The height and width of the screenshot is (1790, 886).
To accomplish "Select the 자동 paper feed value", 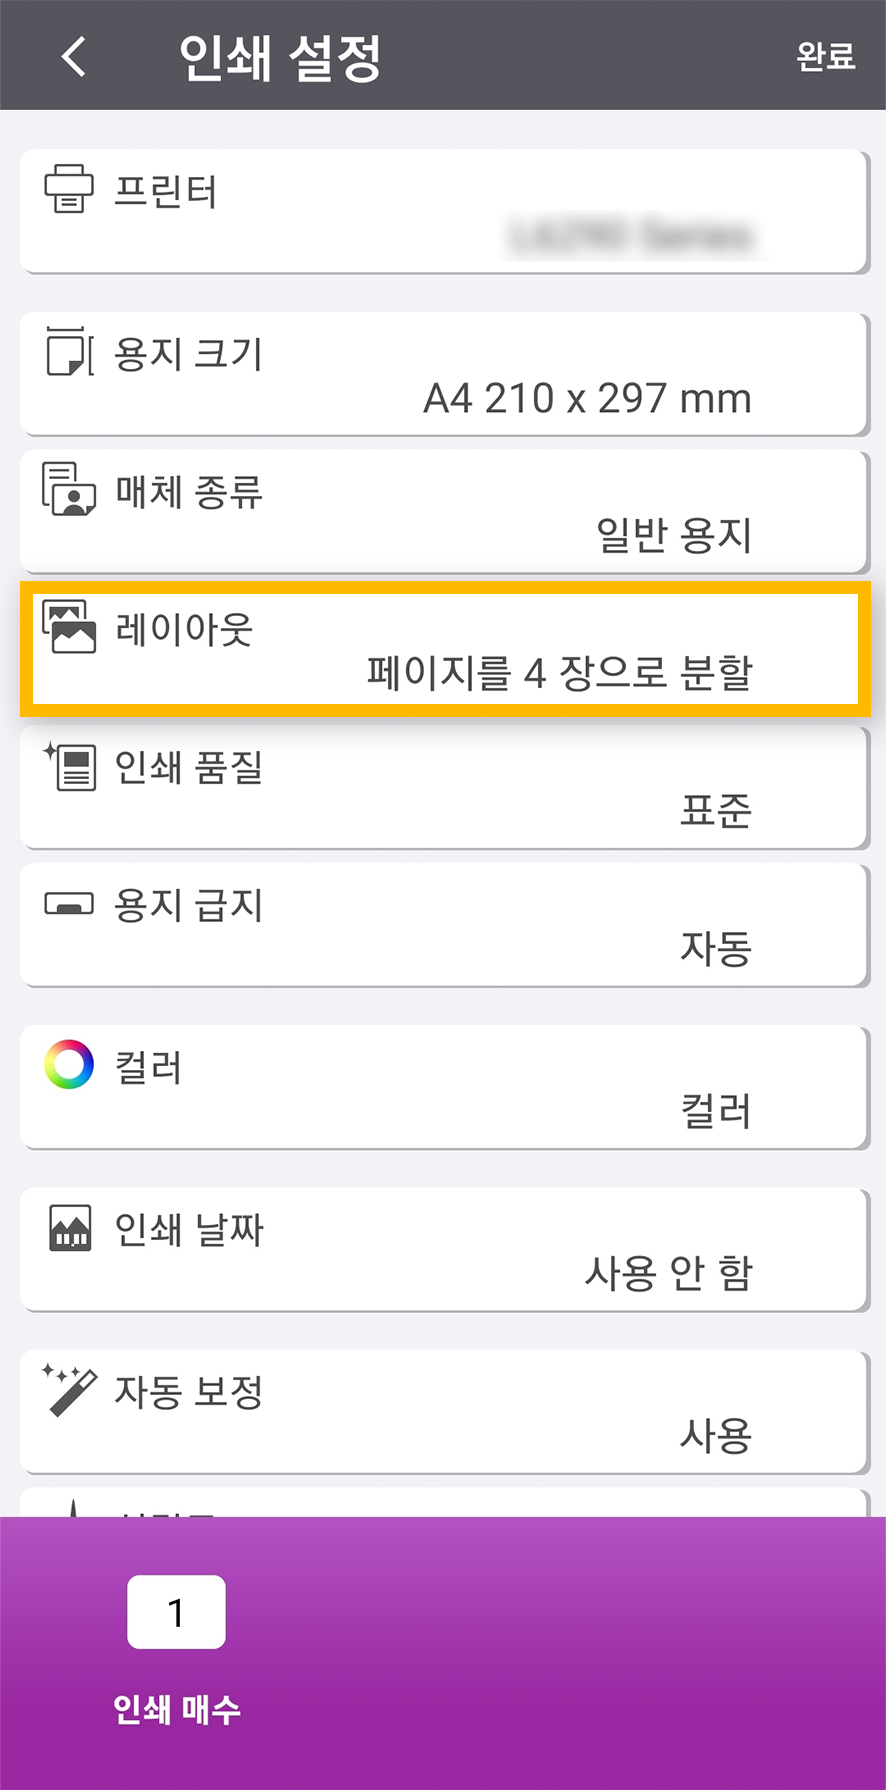I will click(715, 948).
